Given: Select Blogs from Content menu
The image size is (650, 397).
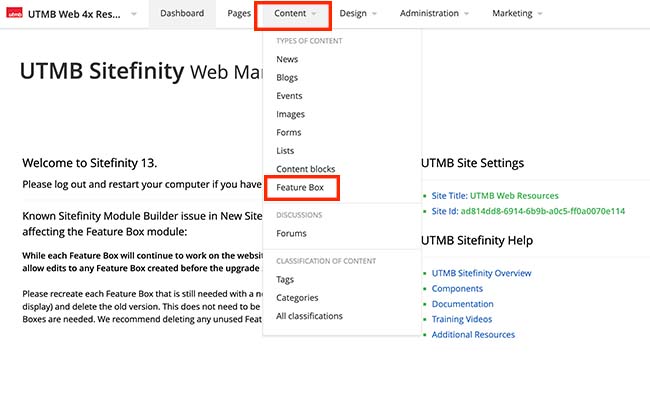Looking at the screenshot, I should 287,77.
